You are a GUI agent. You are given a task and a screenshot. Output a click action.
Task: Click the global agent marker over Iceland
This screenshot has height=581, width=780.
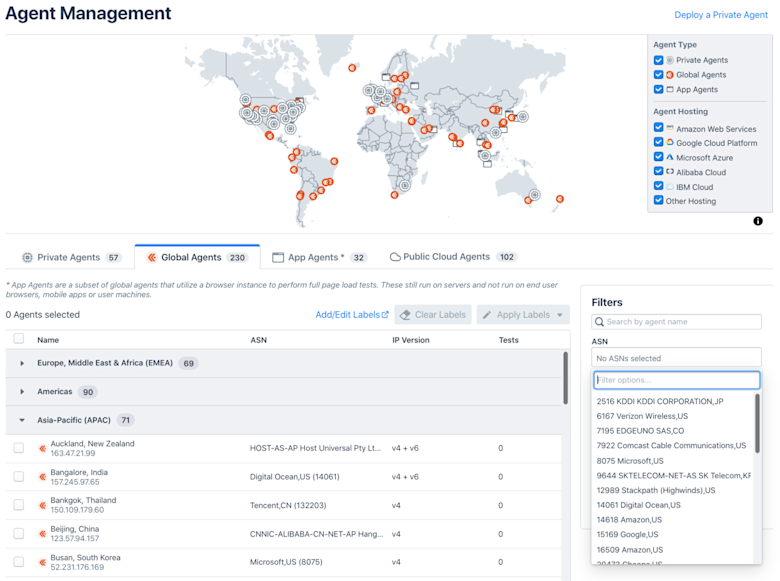(352, 68)
